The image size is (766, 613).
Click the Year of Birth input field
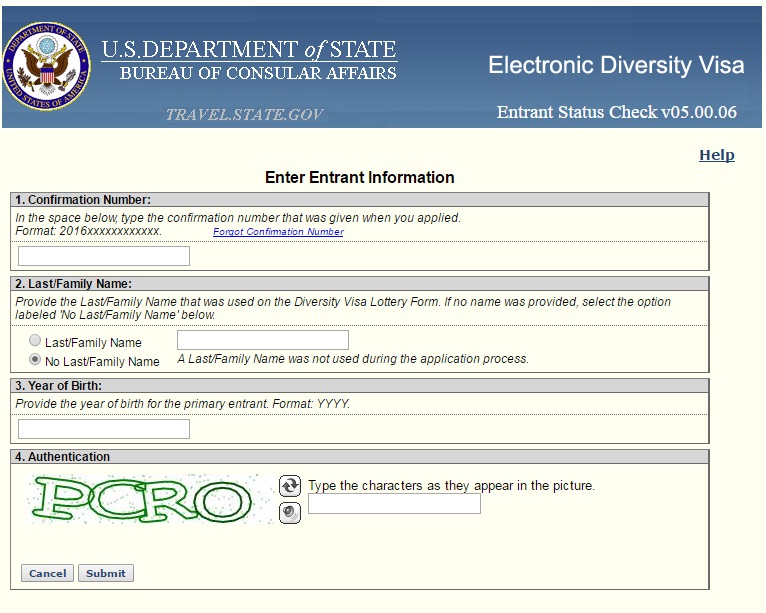pos(104,429)
